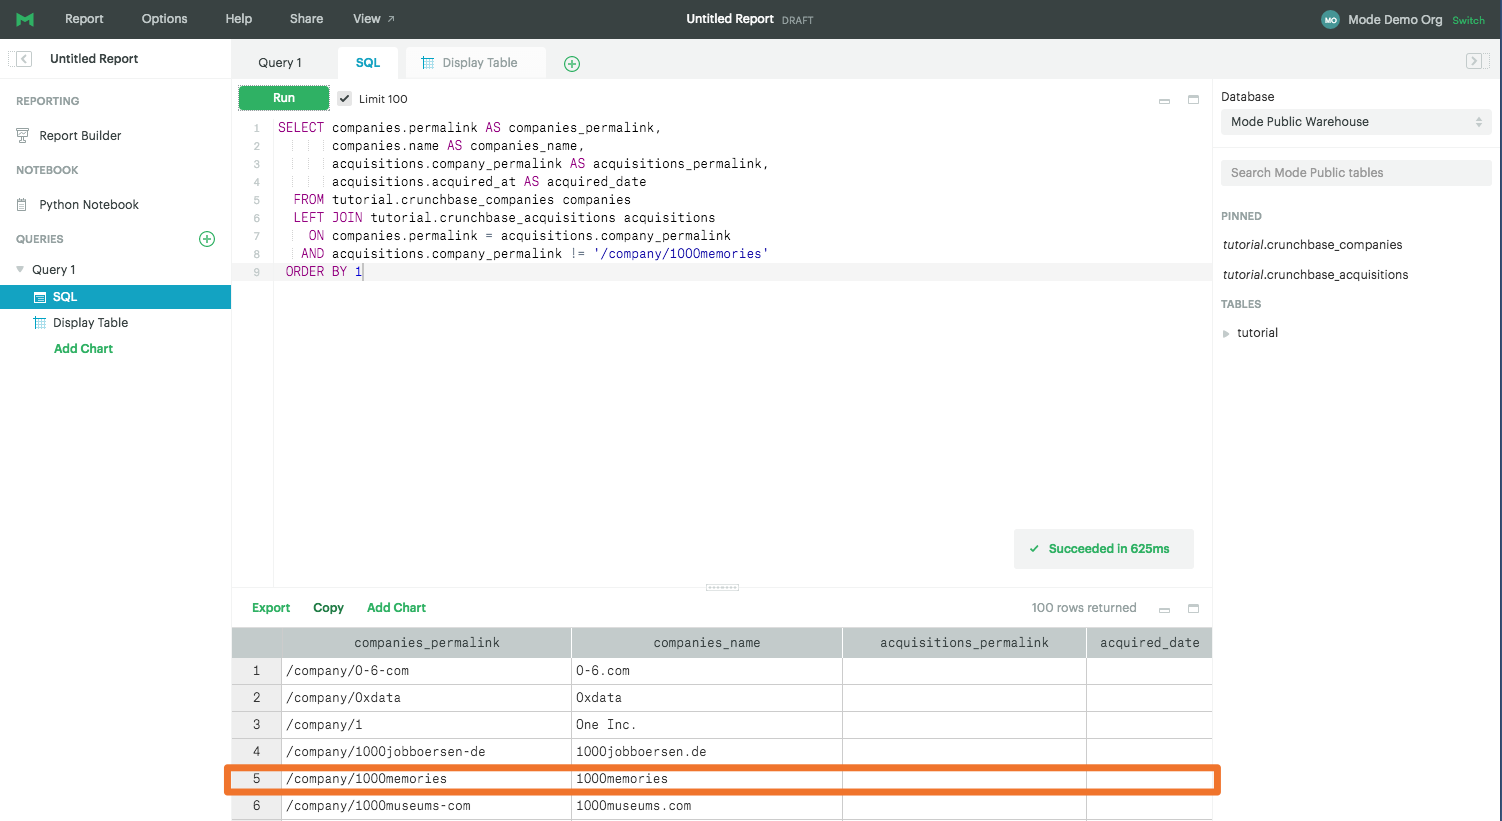Viewport: 1502px width, 821px height.
Task: Toggle the Limit 100 checkbox
Action: click(344, 98)
